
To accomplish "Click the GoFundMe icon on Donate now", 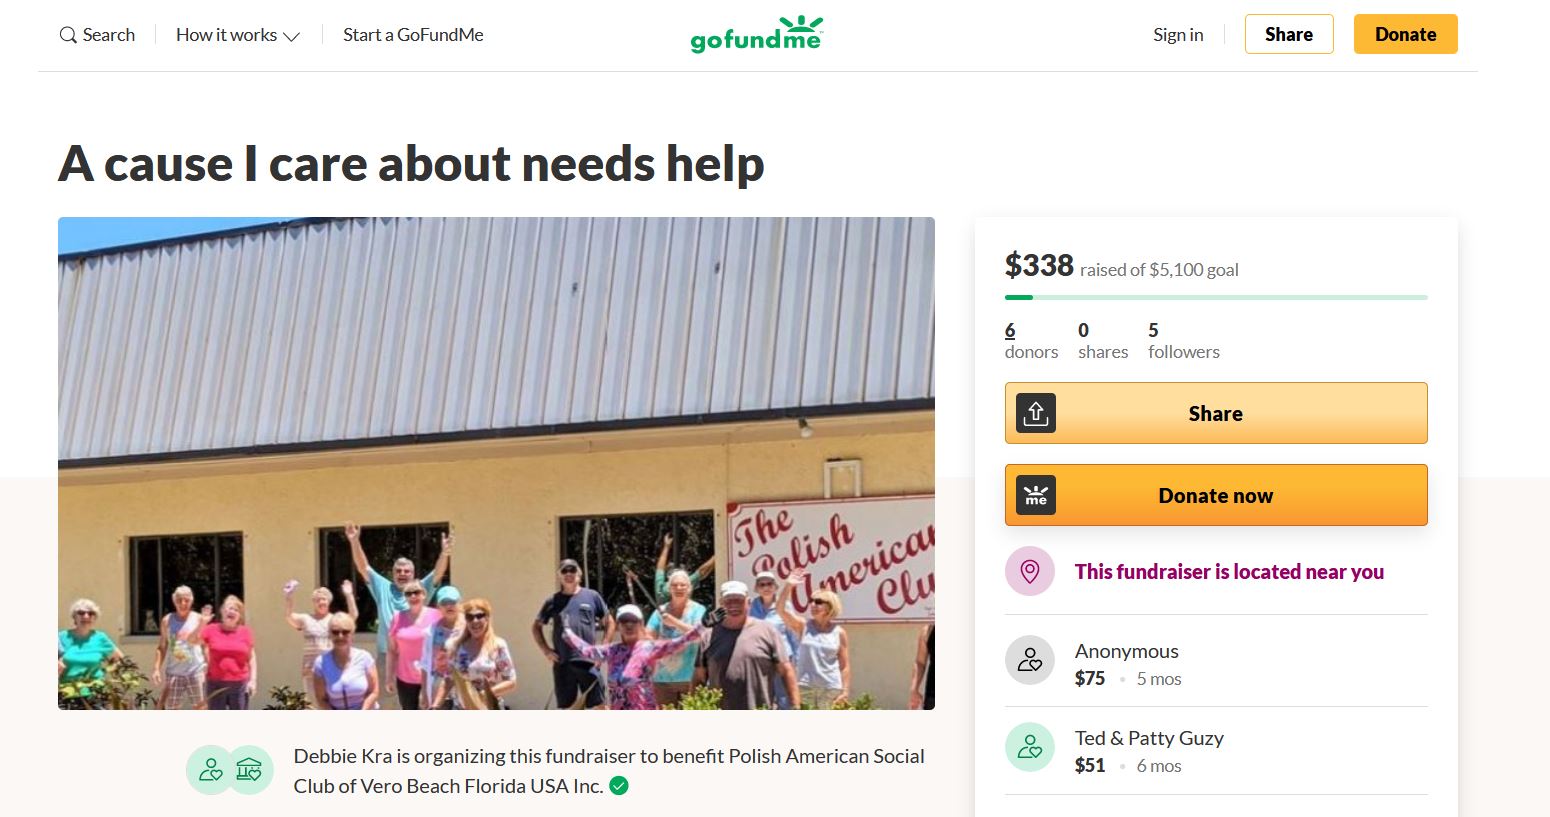I will (x=1036, y=495).
